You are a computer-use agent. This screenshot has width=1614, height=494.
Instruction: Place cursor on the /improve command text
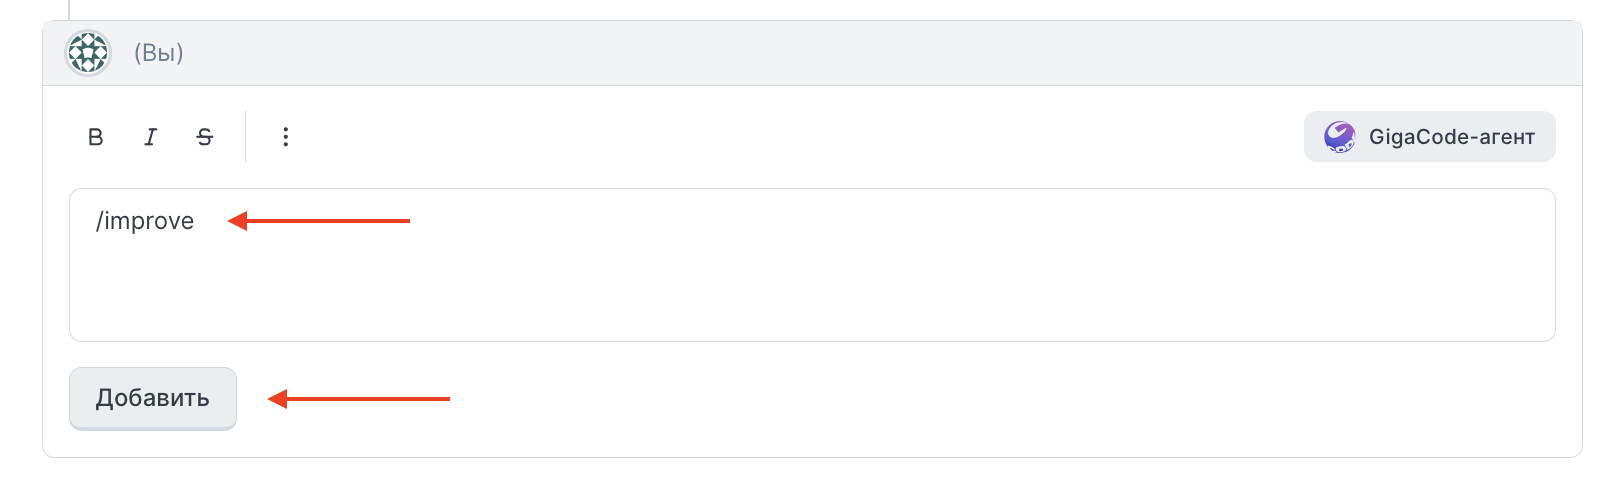pos(145,221)
